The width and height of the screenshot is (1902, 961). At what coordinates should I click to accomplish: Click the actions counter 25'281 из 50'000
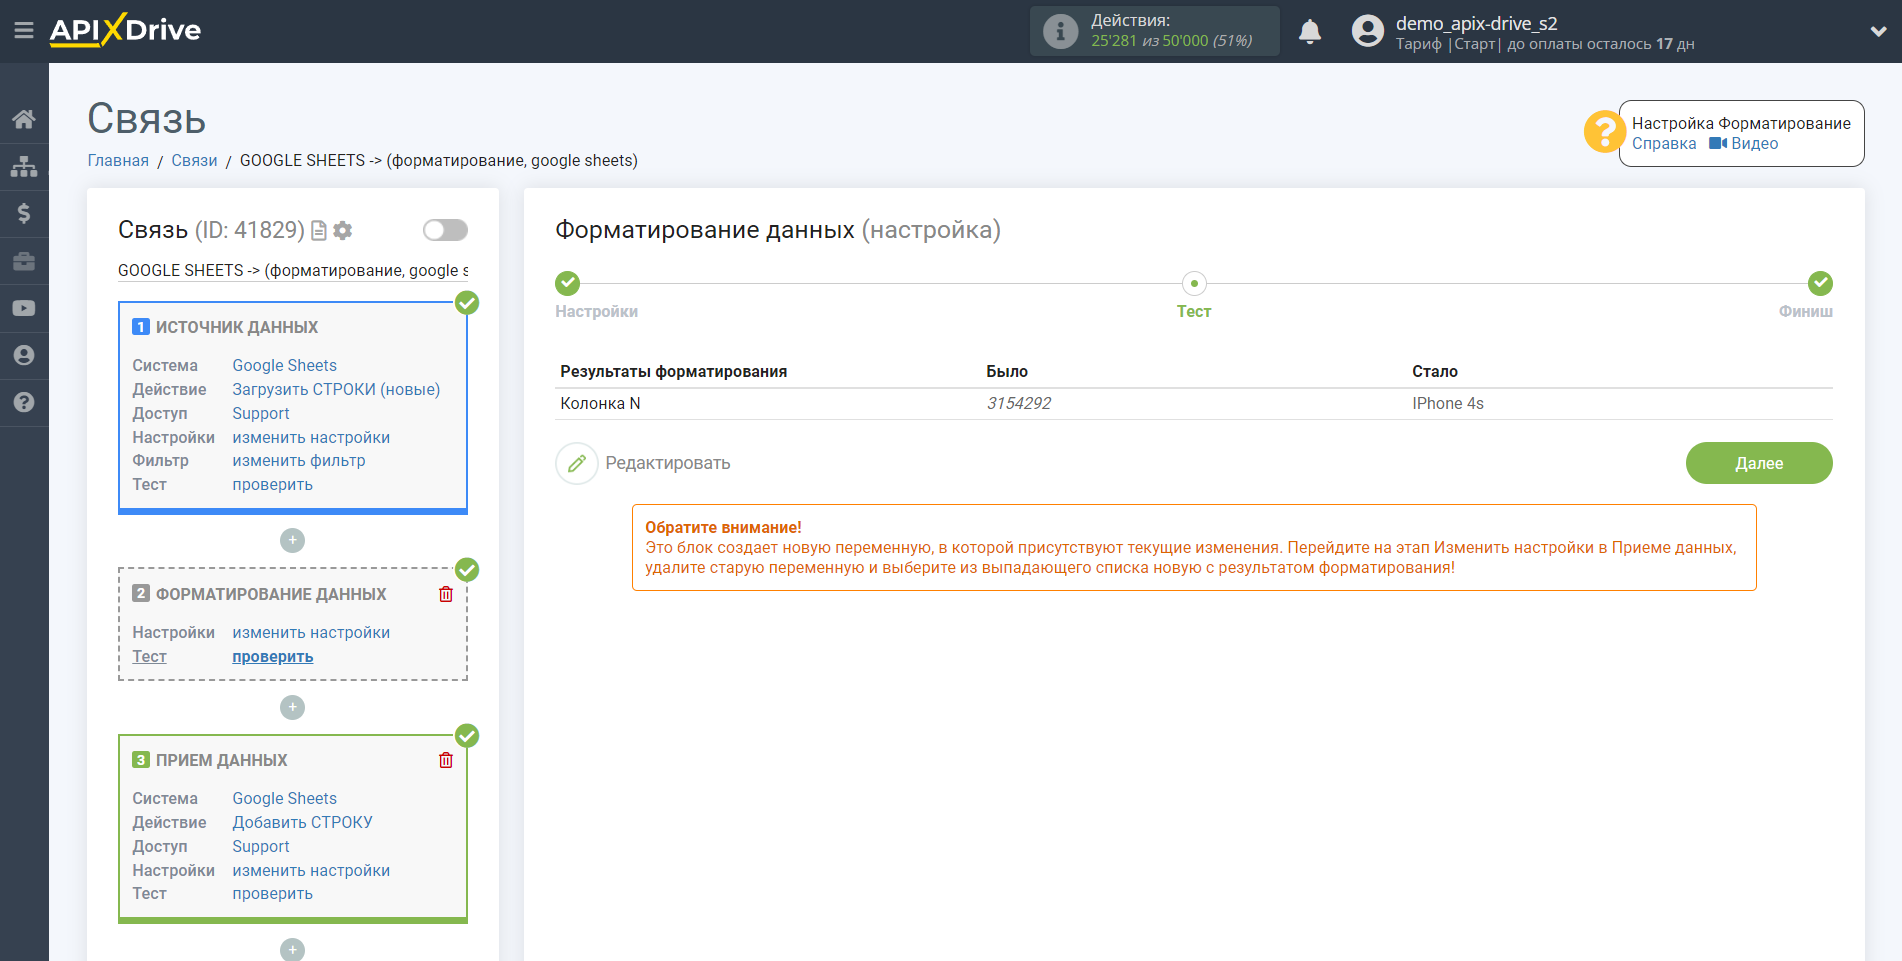pos(1171,41)
